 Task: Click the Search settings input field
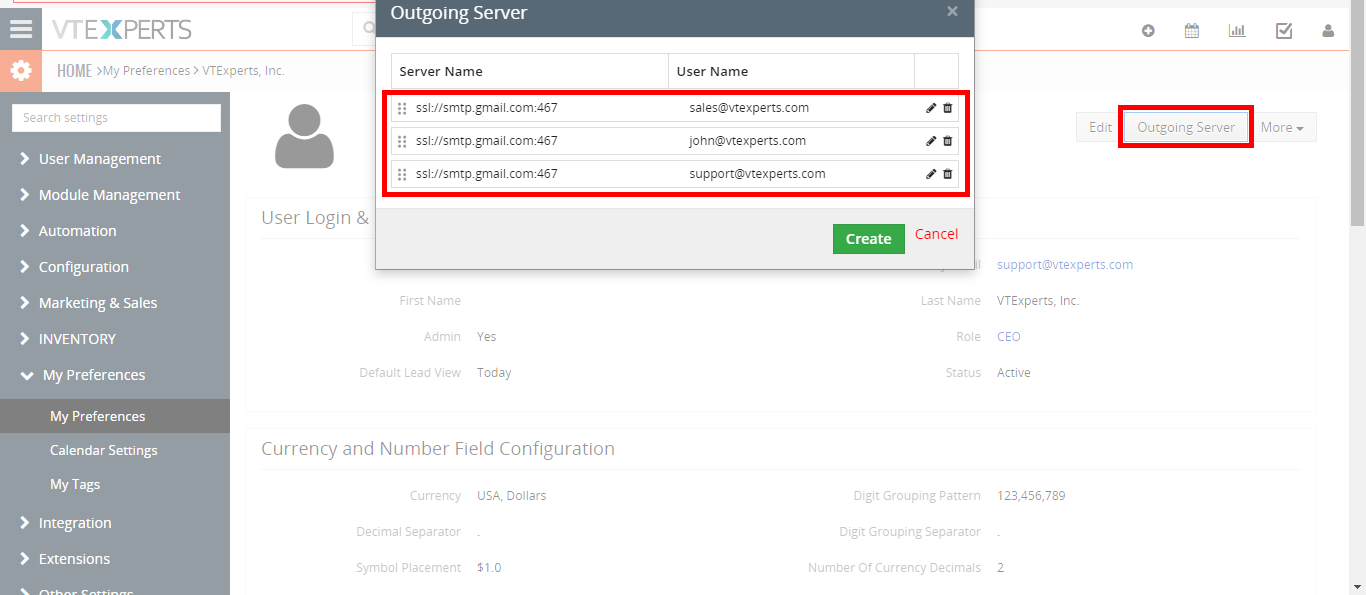click(x=116, y=118)
